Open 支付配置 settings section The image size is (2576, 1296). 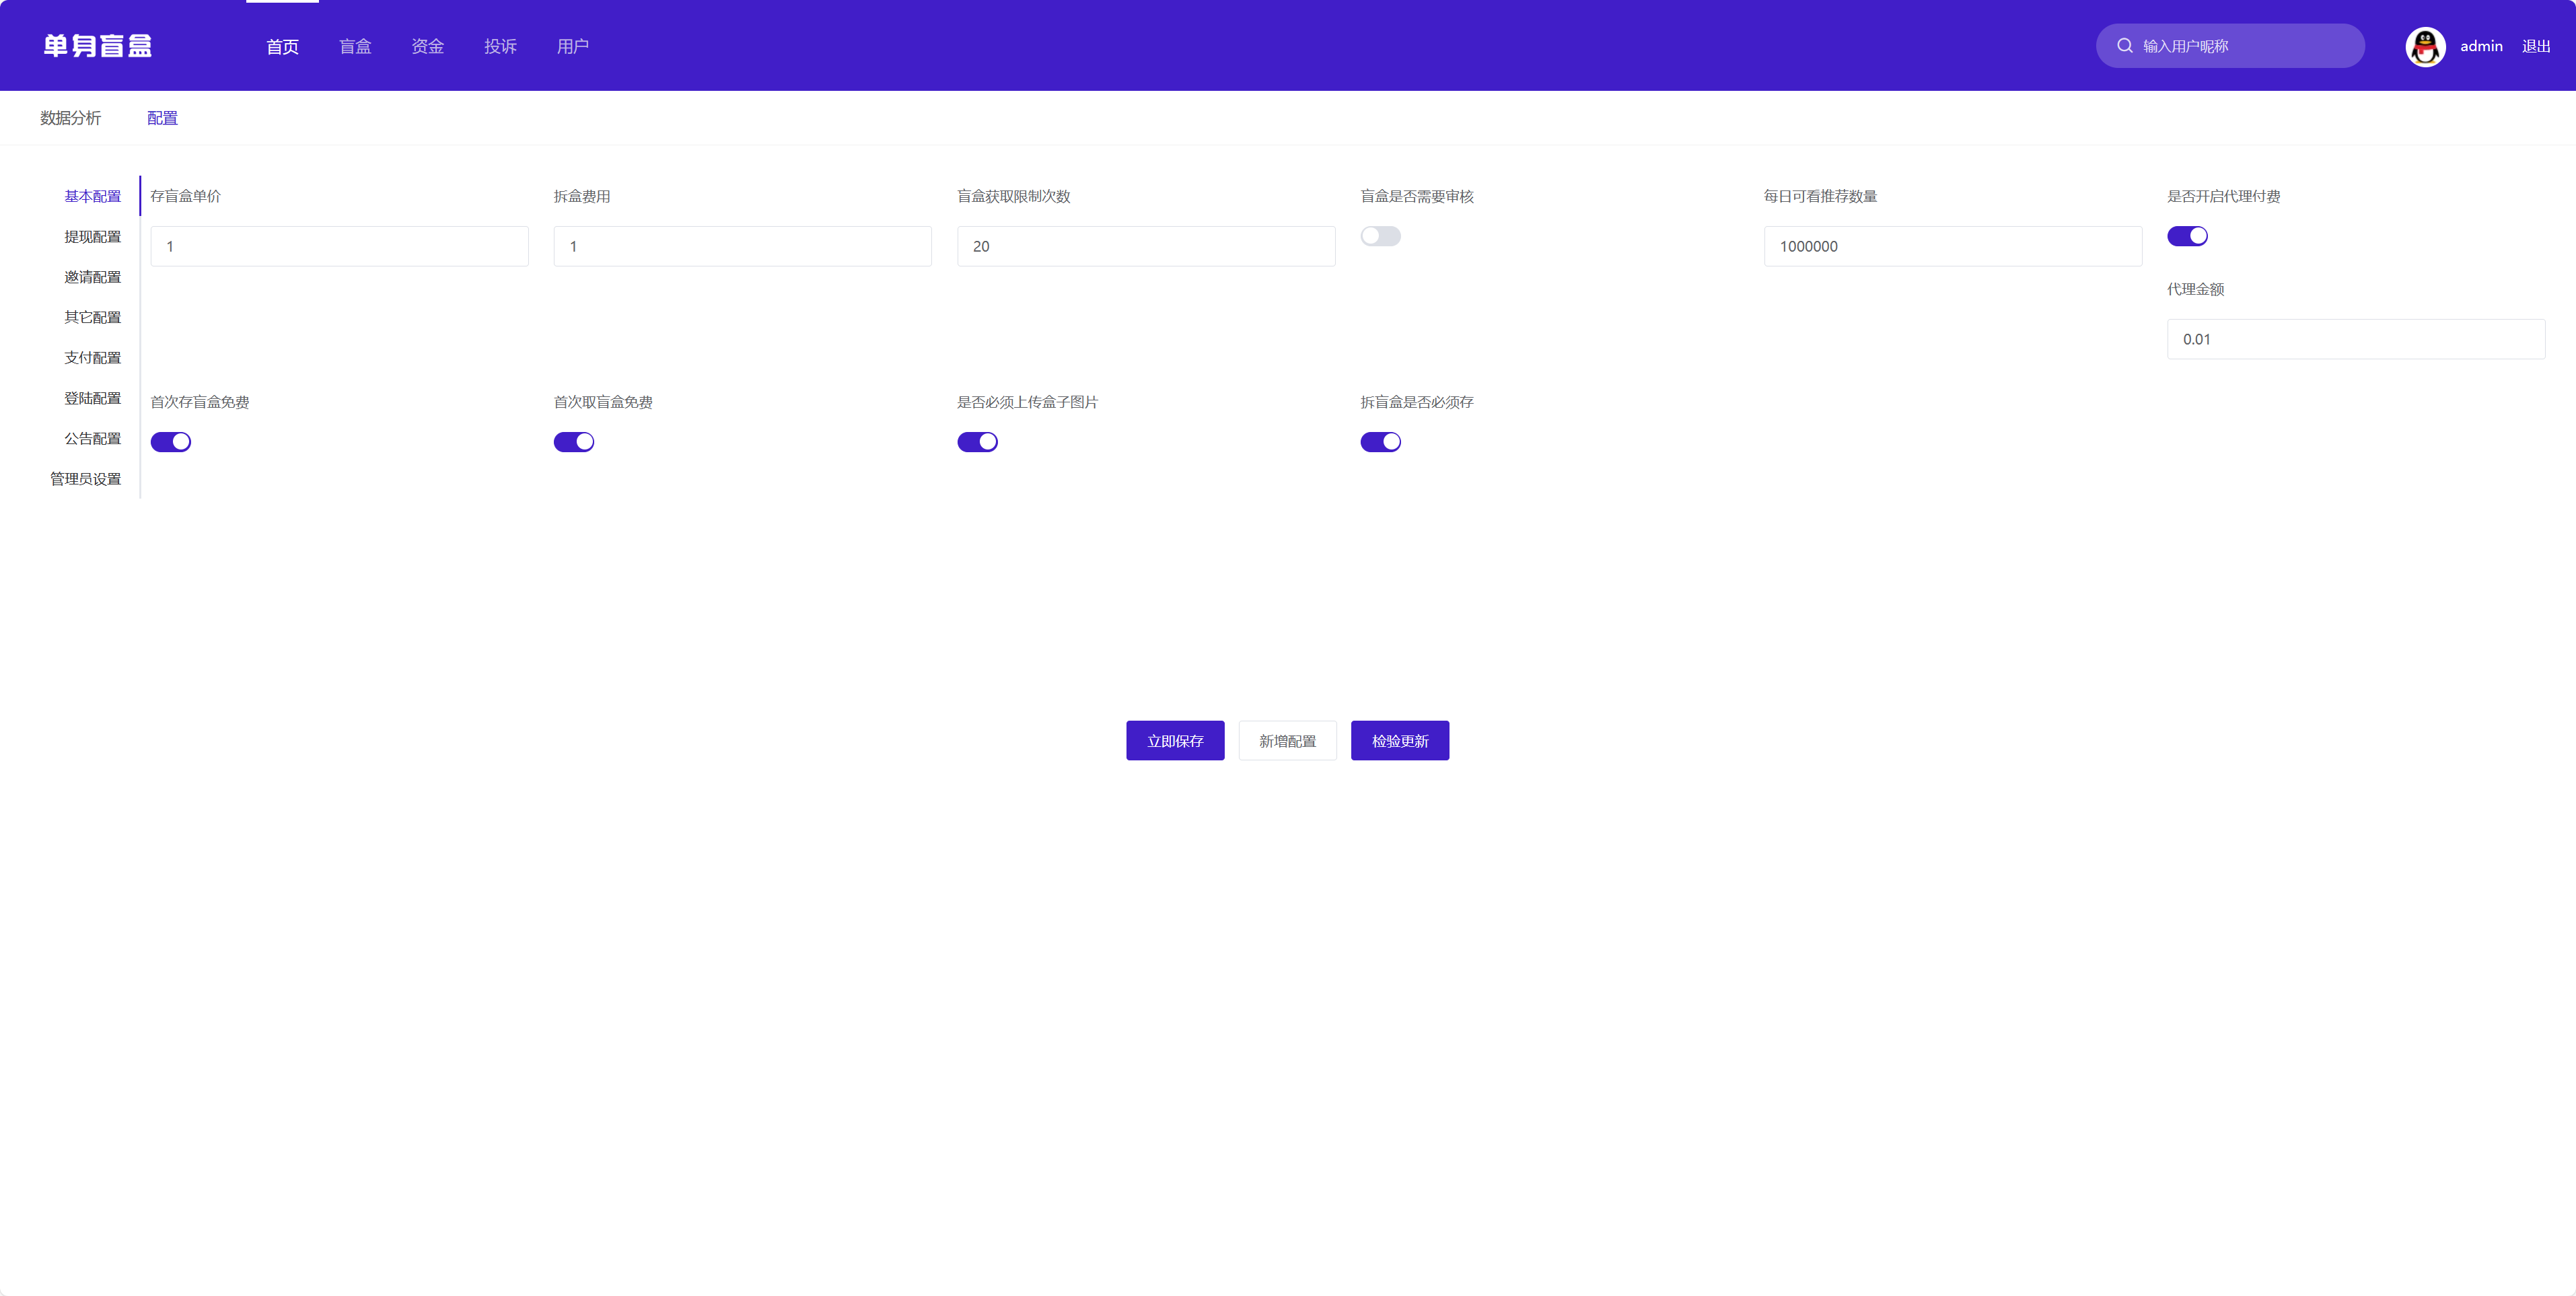tap(92, 358)
